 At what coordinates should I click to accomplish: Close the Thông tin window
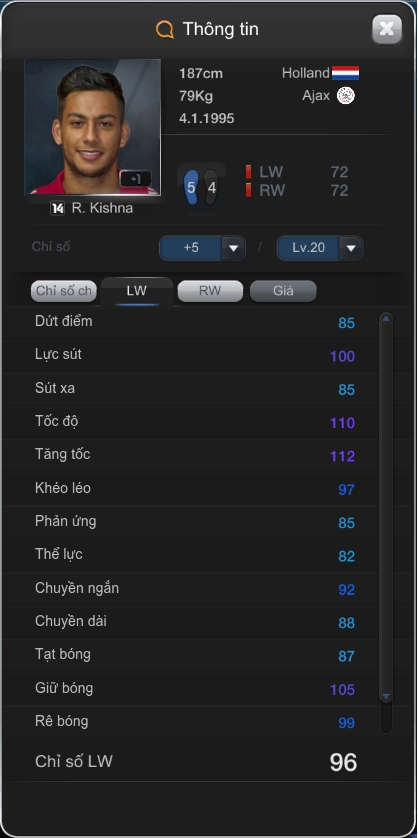click(x=386, y=29)
